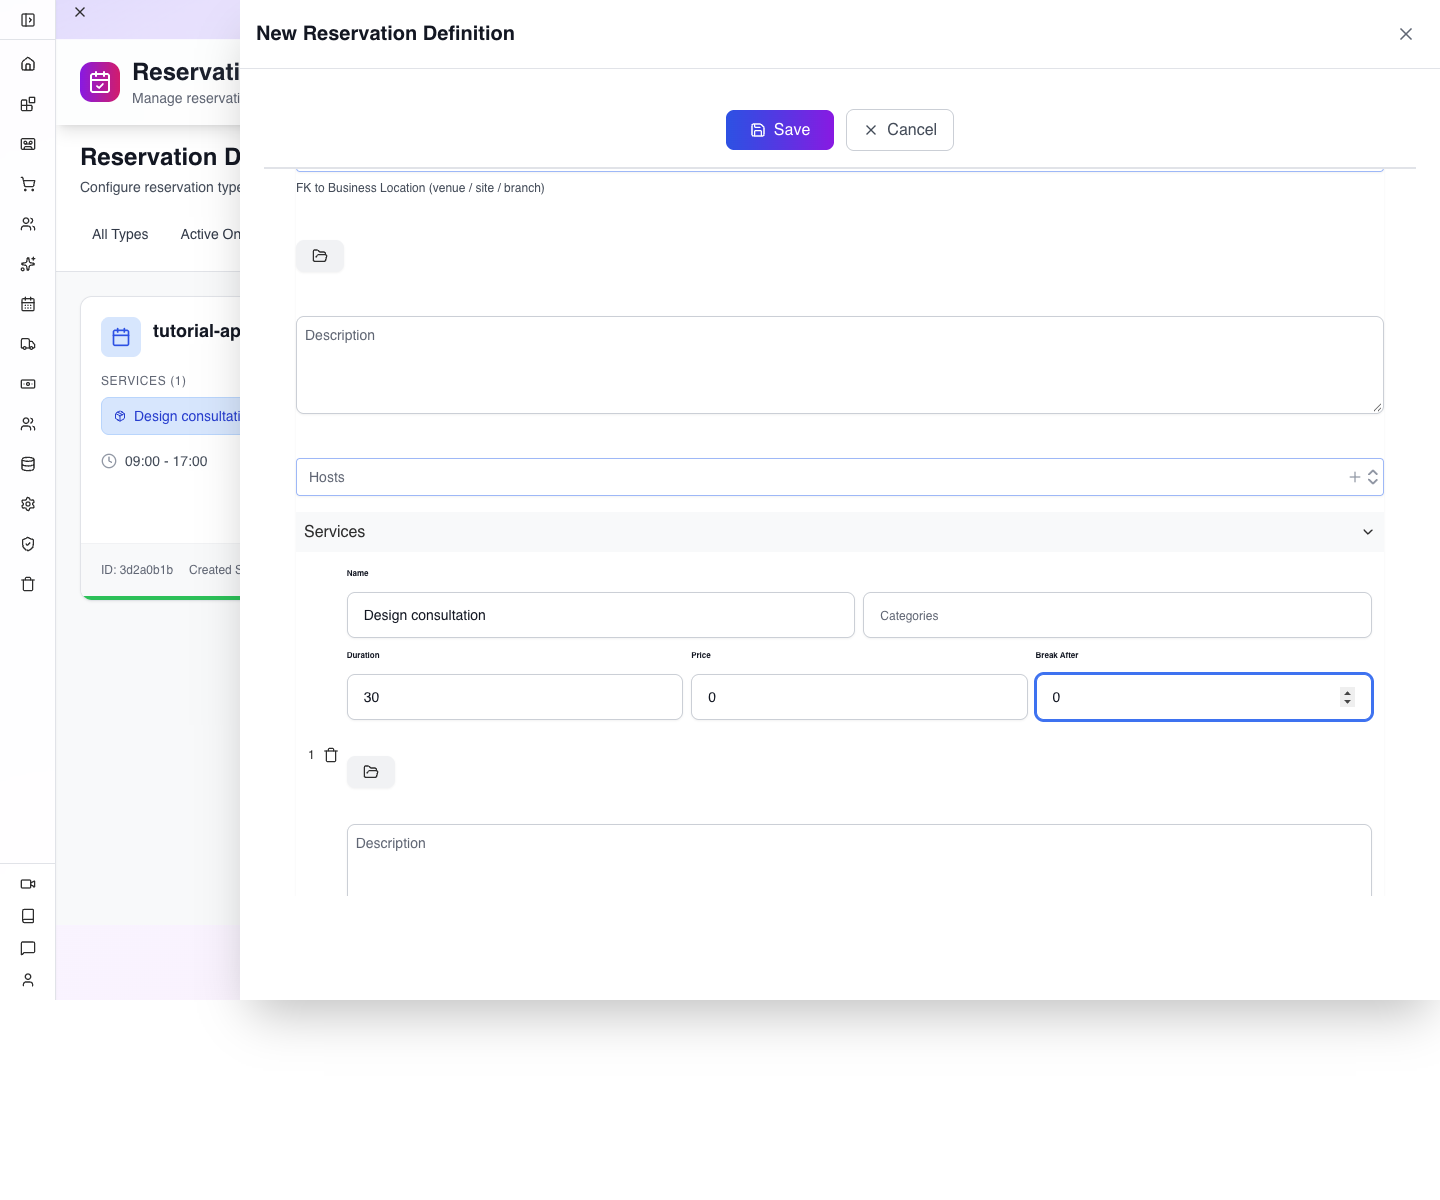This screenshot has height=1200, width=1440.
Task: Close the background tab with X
Action: [80, 12]
